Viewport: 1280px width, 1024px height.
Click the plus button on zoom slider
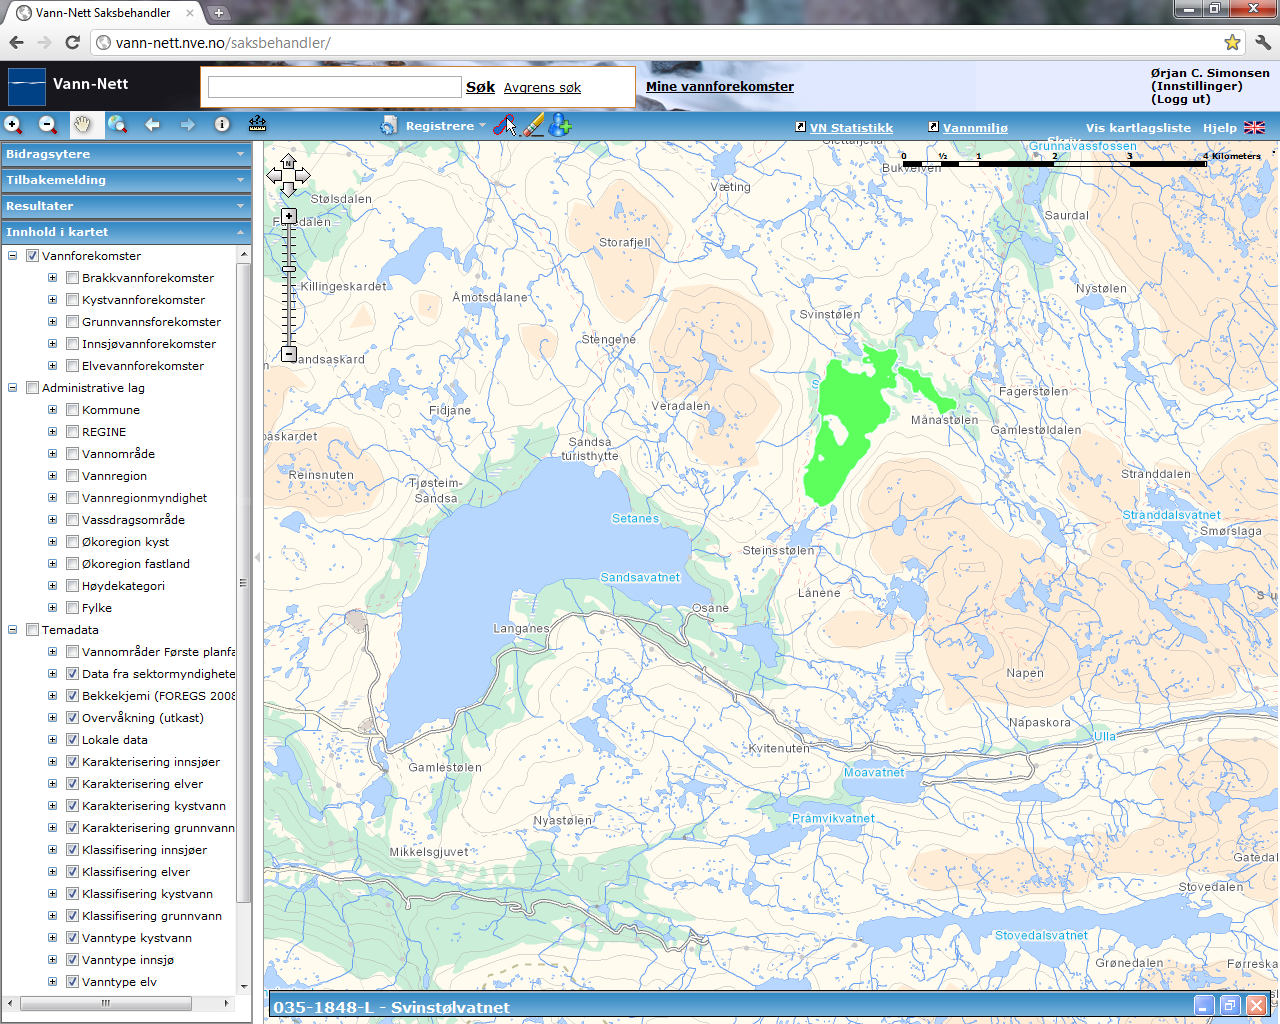click(x=289, y=216)
